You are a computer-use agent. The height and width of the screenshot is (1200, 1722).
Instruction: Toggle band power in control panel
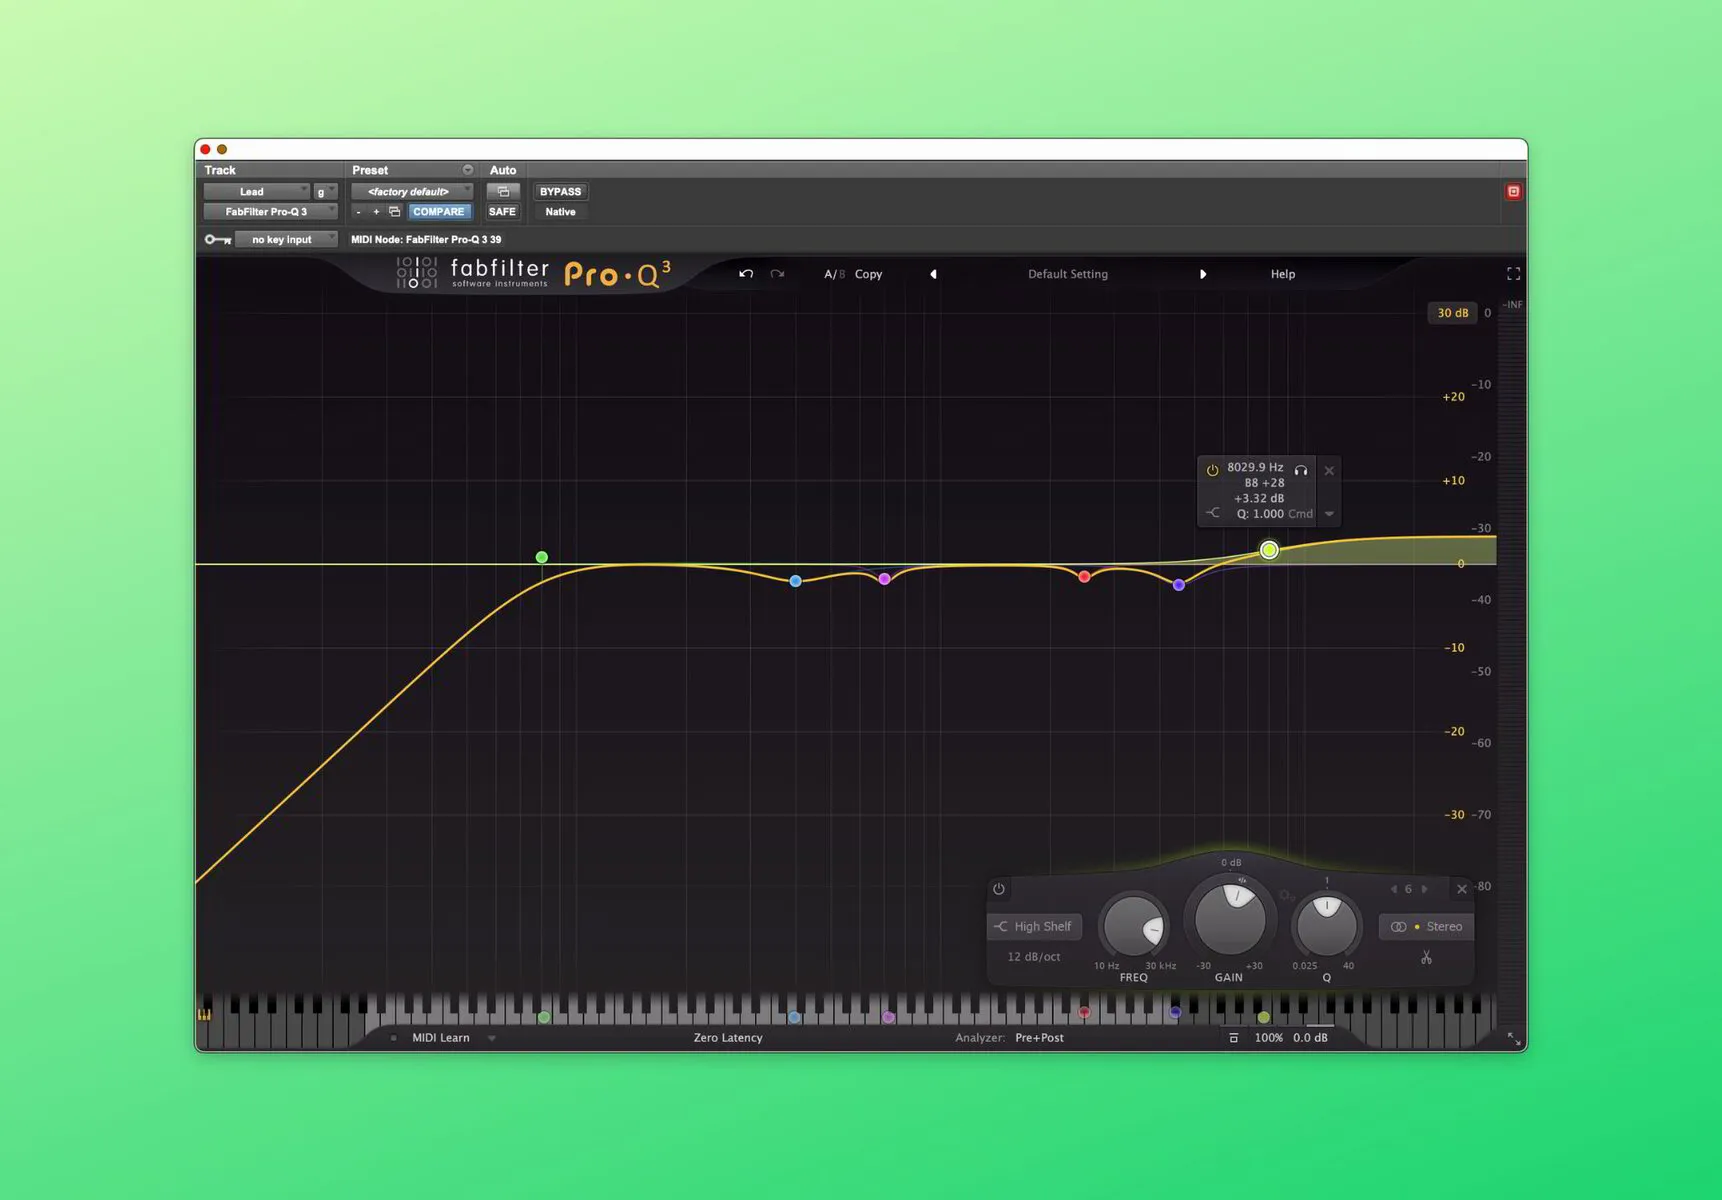pyautogui.click(x=998, y=889)
